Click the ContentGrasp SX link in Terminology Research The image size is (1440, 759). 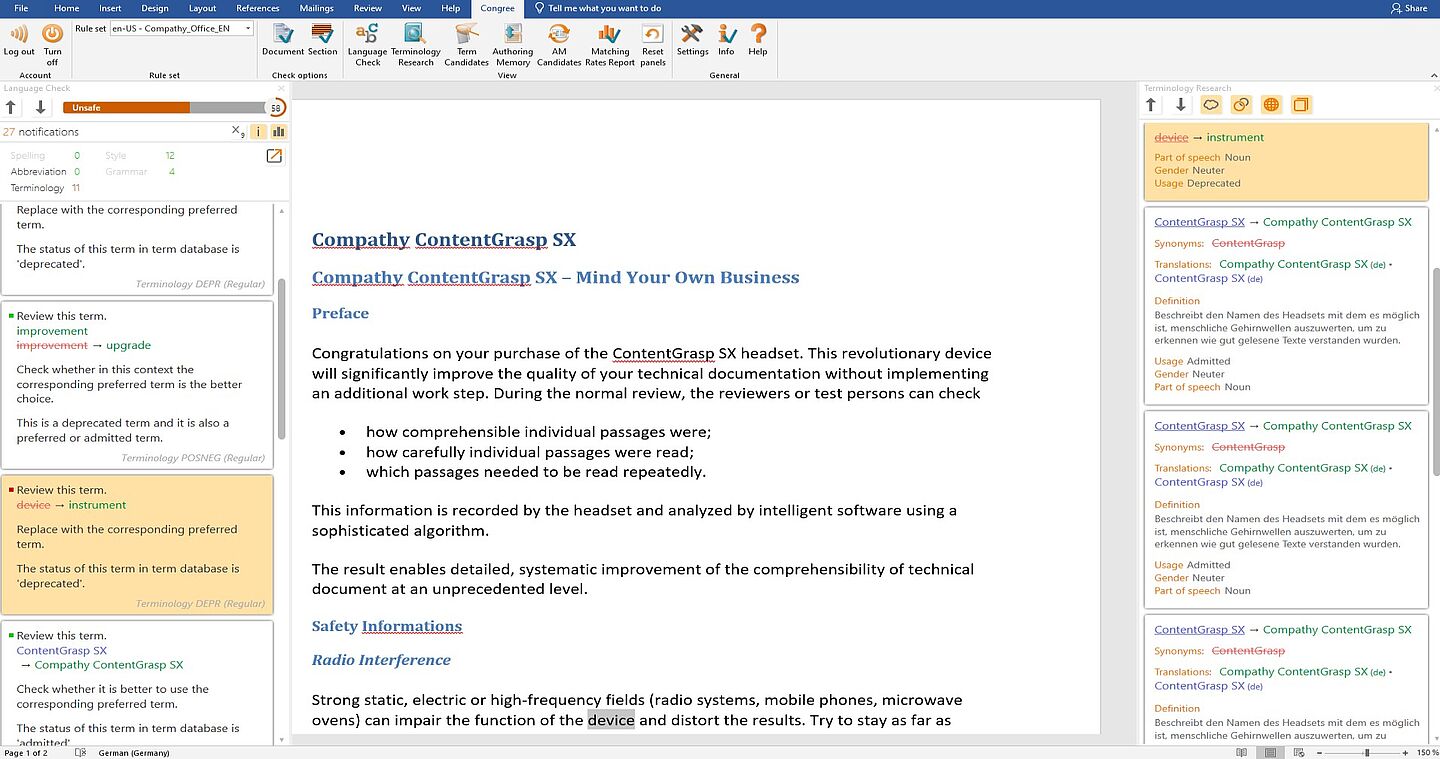click(x=1199, y=222)
